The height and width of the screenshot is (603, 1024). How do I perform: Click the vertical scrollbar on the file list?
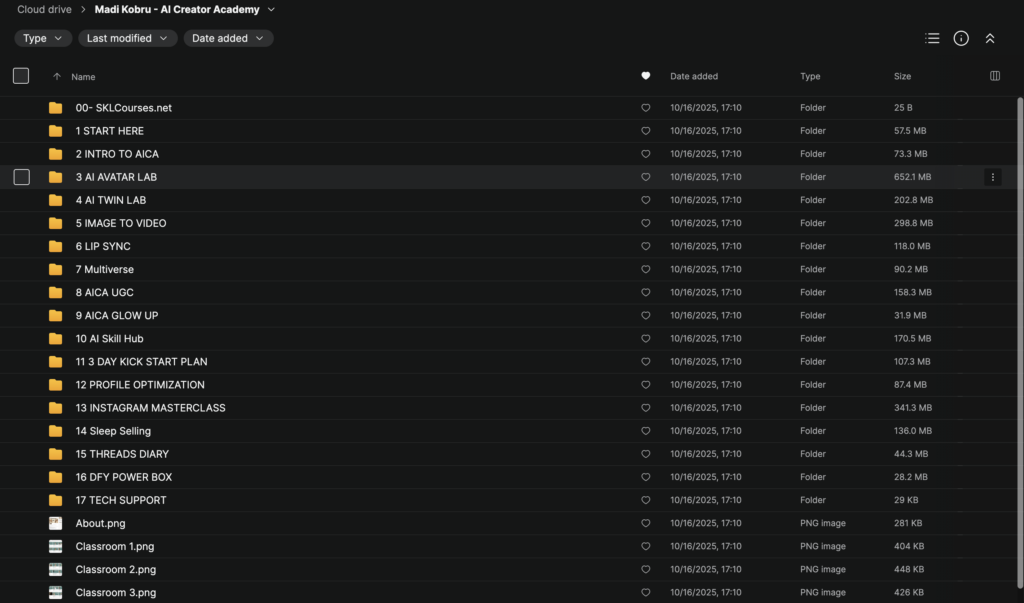1019,300
